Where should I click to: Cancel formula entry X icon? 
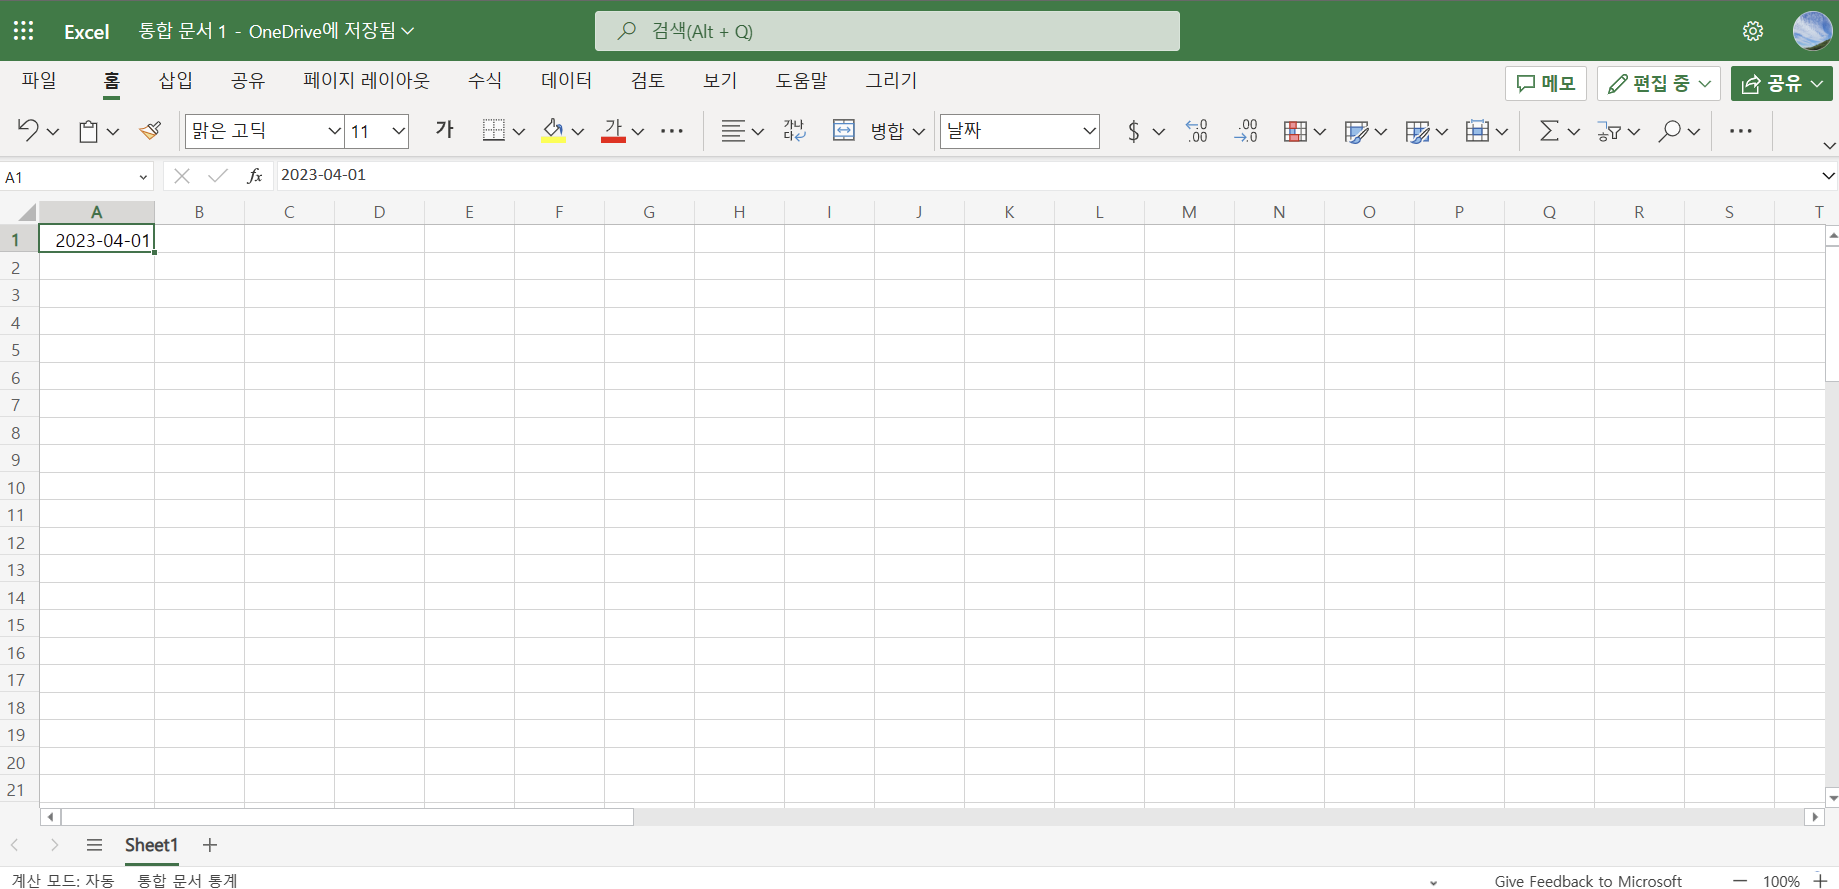pos(182,176)
